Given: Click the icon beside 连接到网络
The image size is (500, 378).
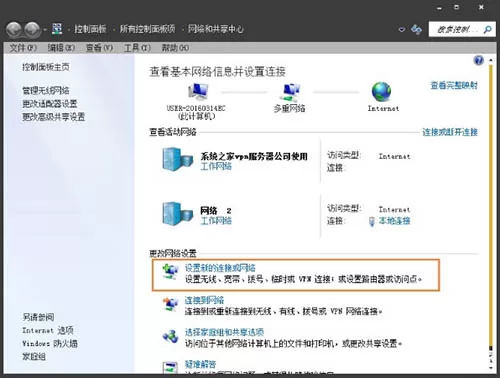Looking at the screenshot, I should [x=170, y=305].
